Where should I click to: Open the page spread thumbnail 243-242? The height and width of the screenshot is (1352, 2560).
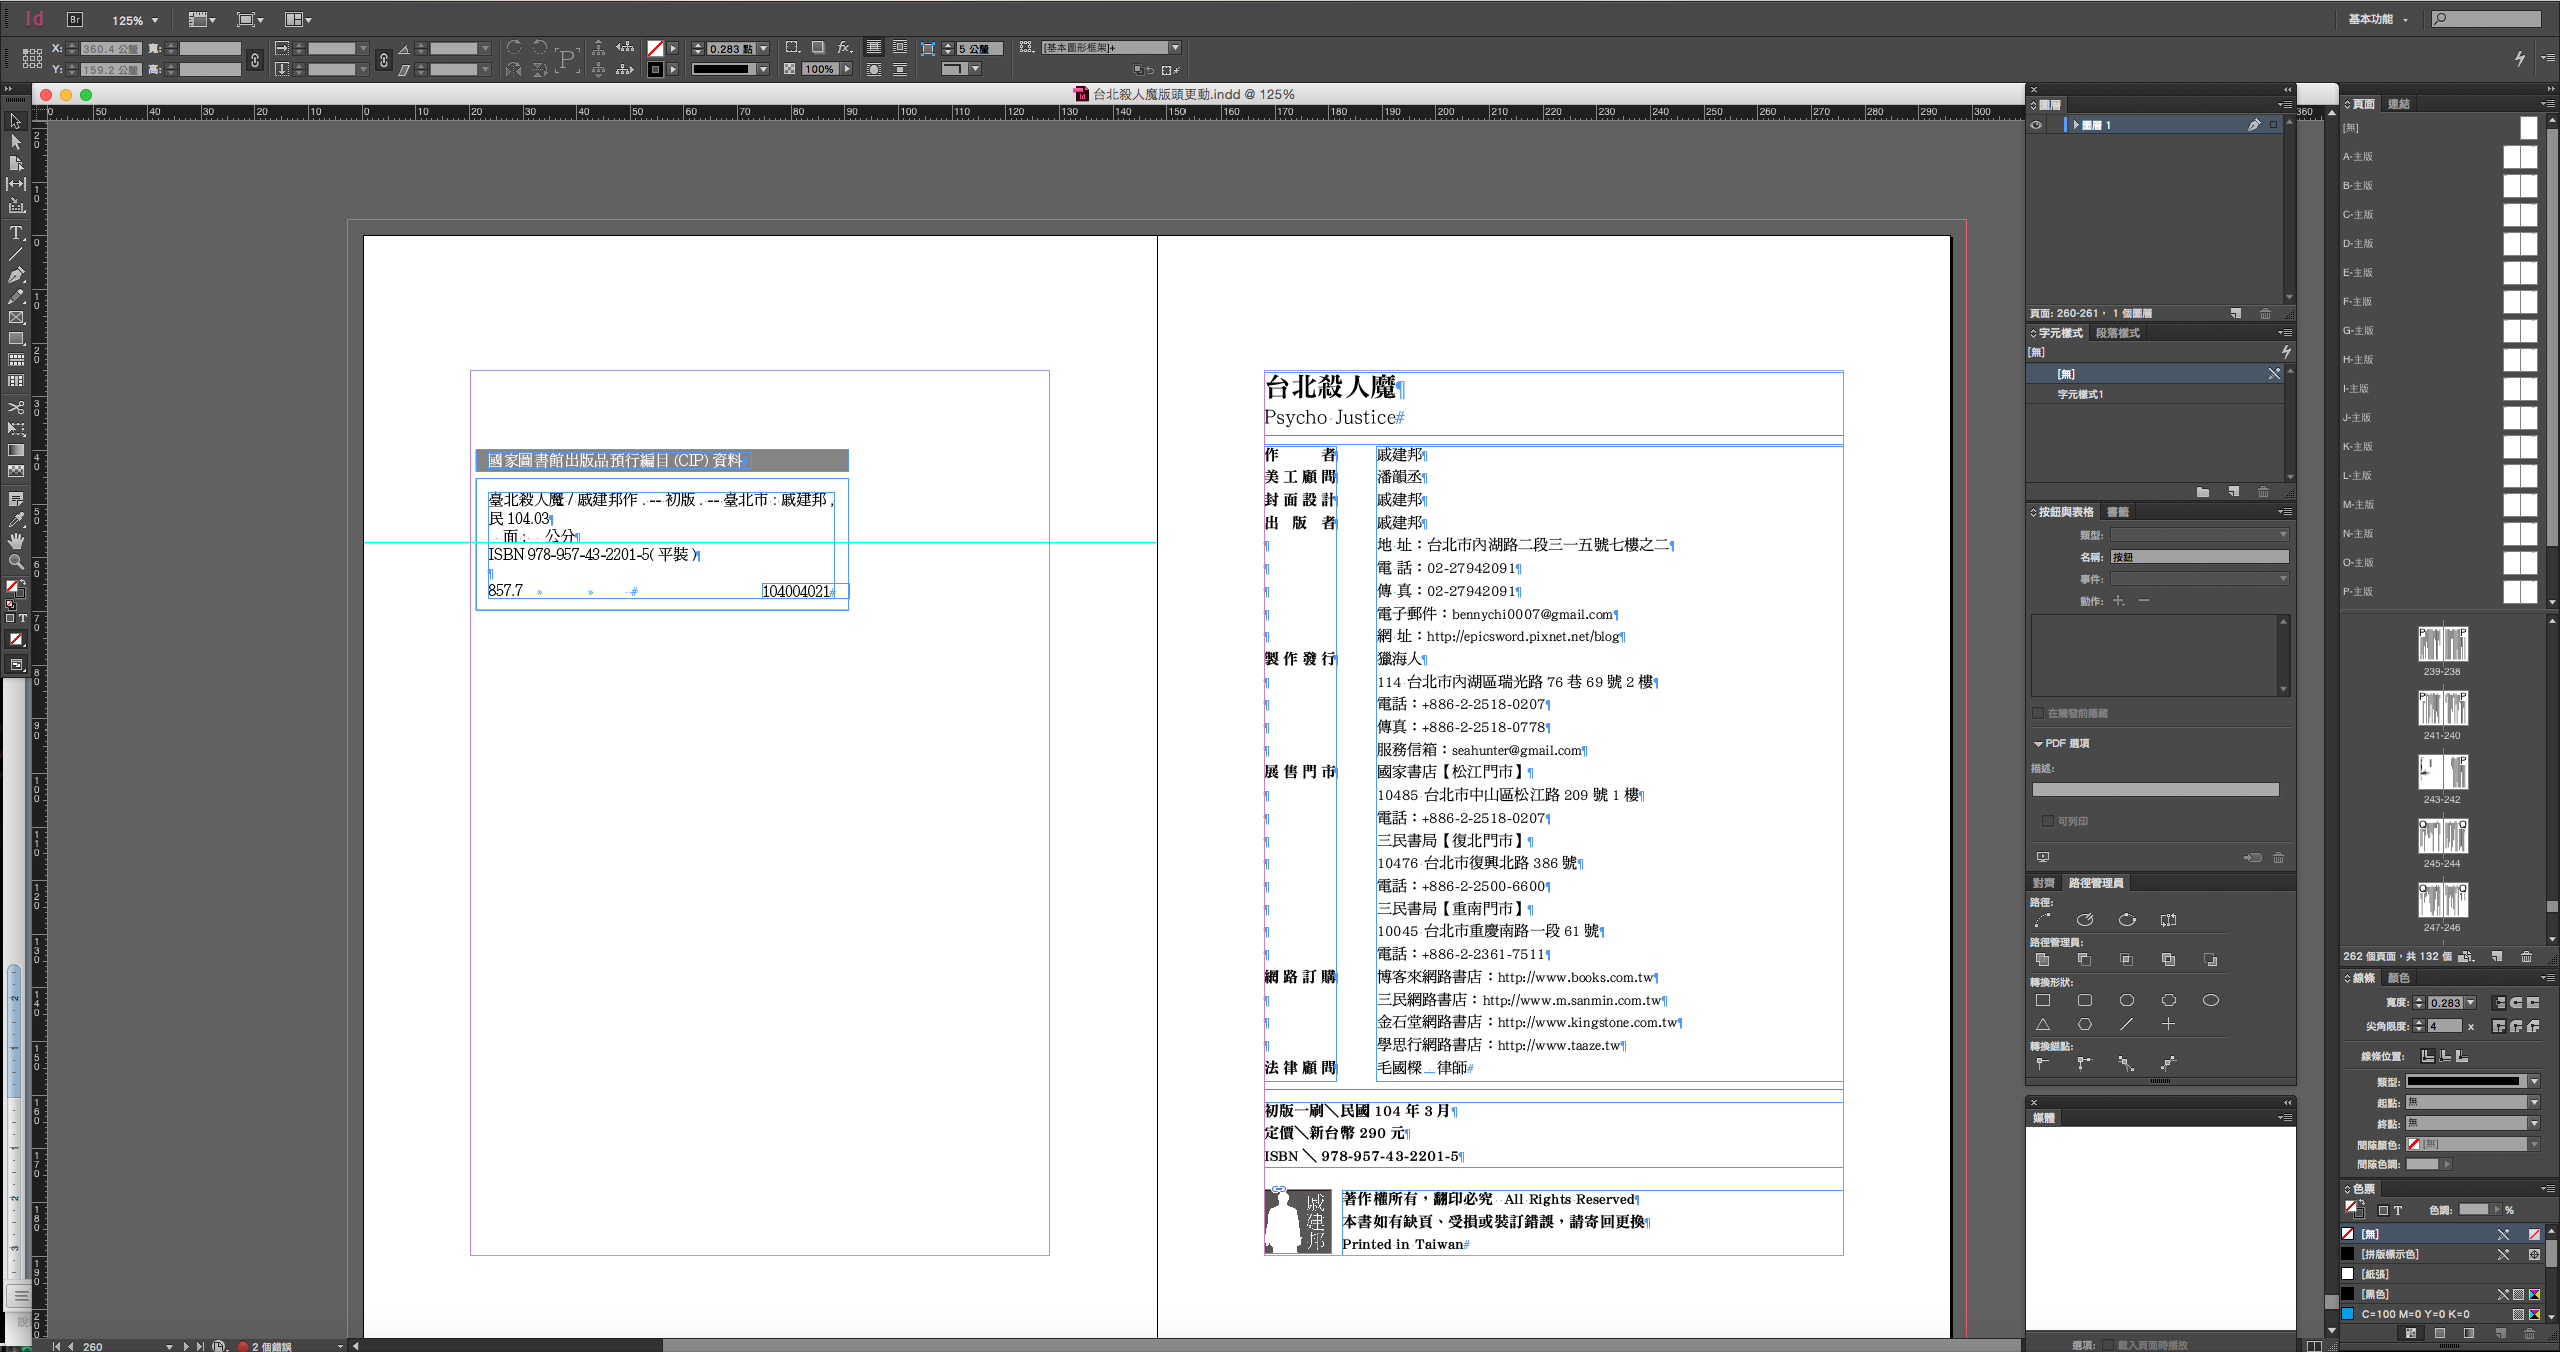point(2442,772)
